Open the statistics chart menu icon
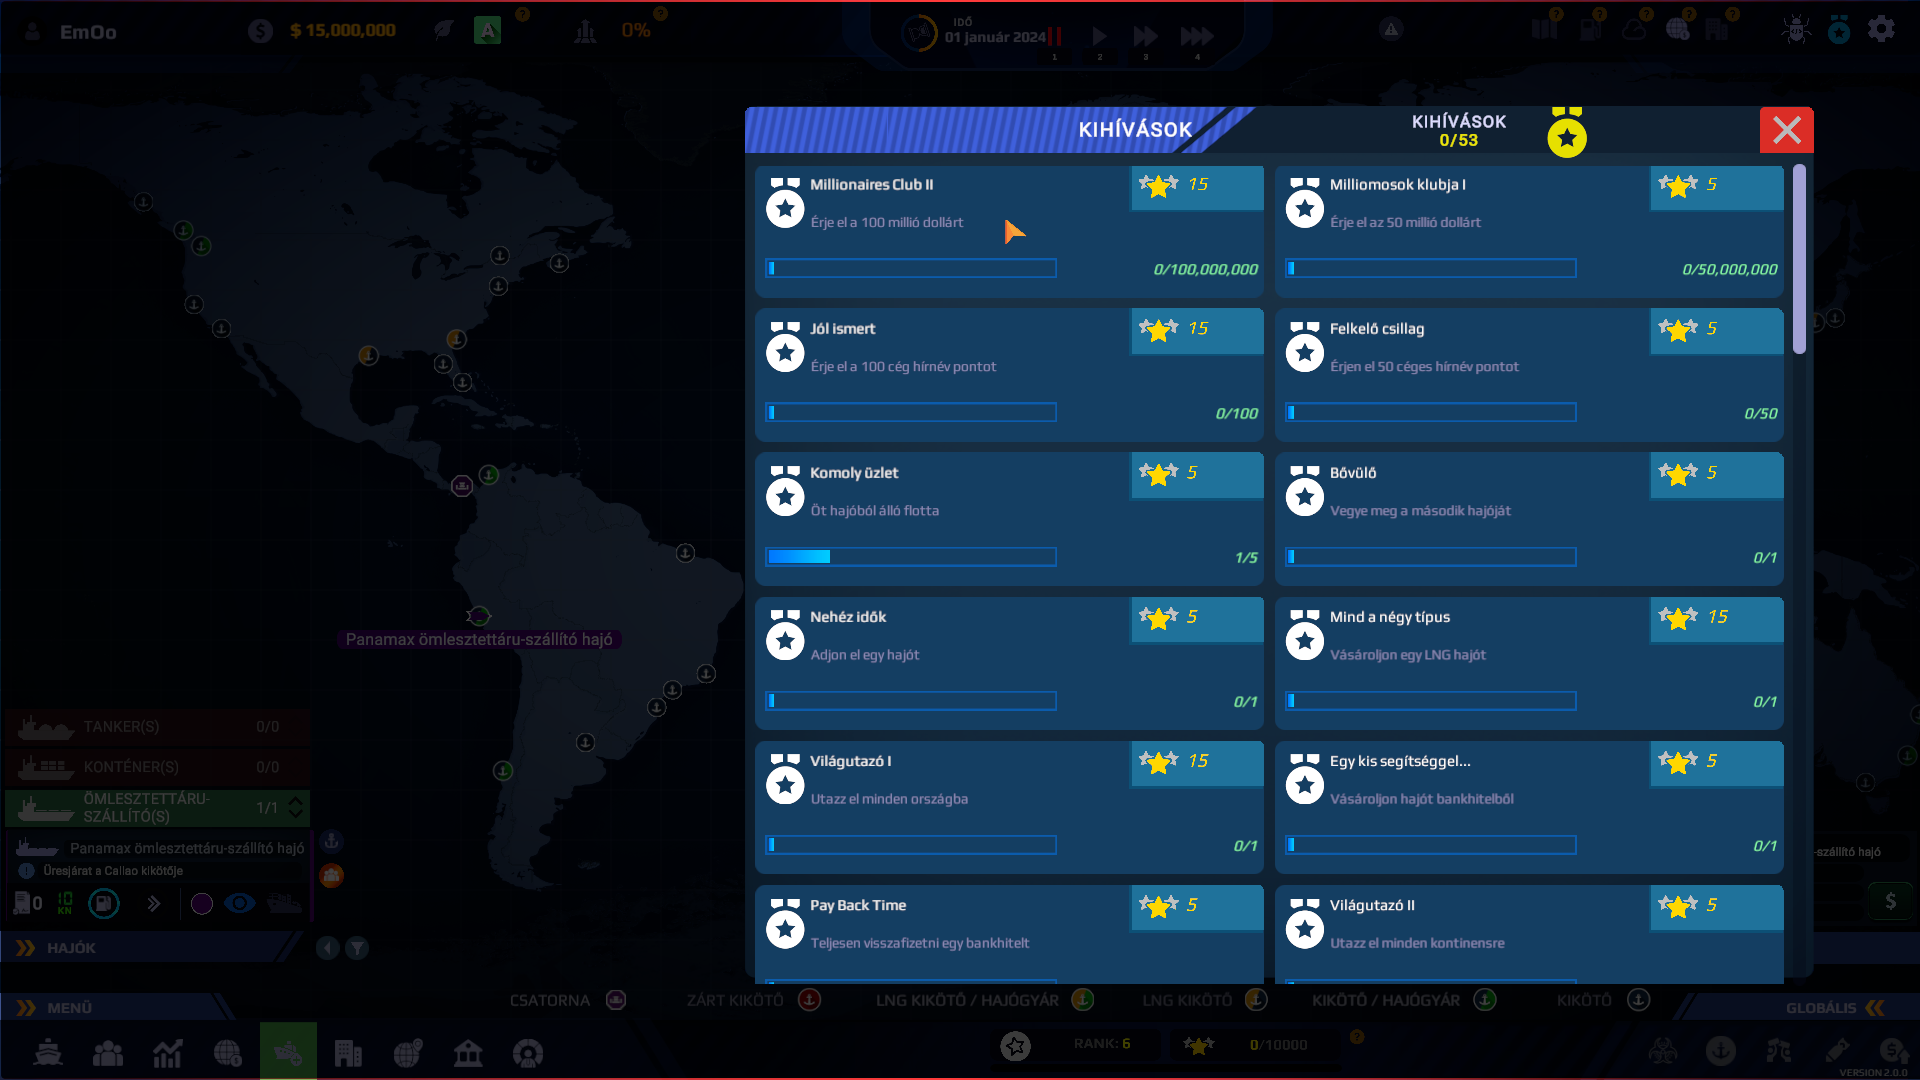This screenshot has height=1080, width=1920. [x=168, y=1052]
